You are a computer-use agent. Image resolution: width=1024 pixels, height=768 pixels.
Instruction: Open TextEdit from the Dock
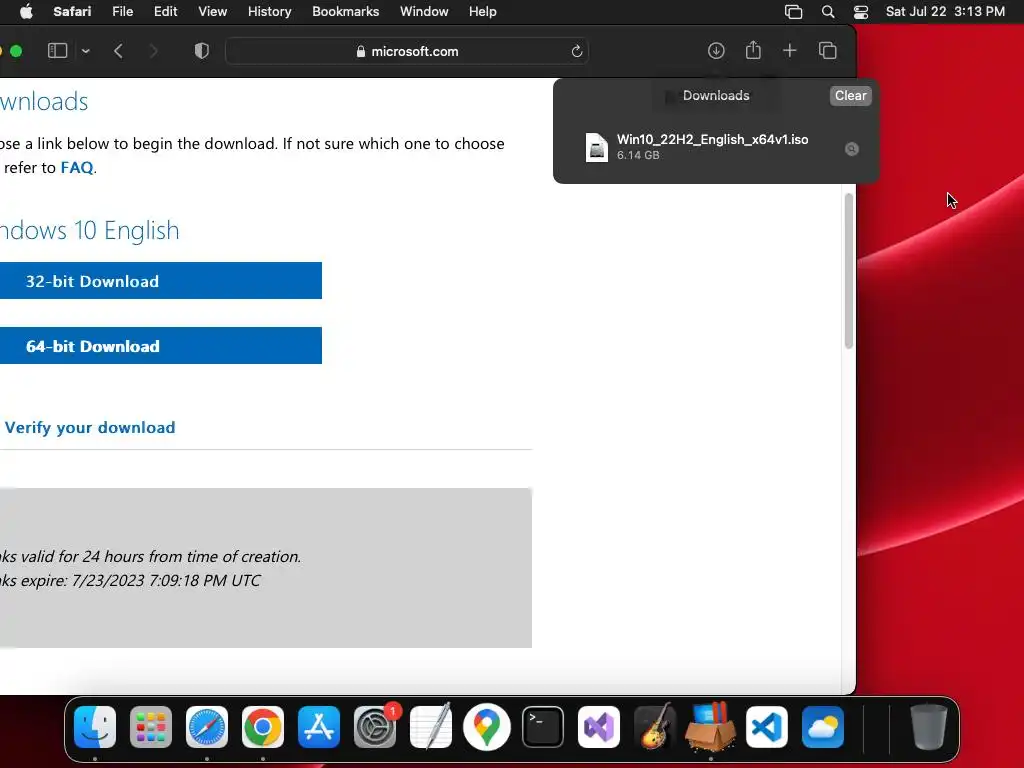(x=431, y=726)
